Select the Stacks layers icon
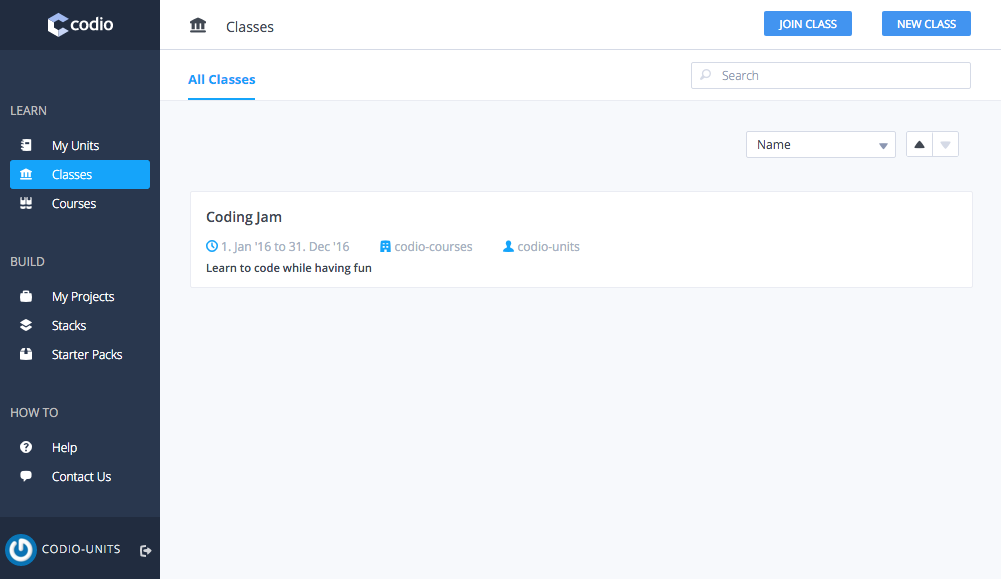 [x=25, y=325]
